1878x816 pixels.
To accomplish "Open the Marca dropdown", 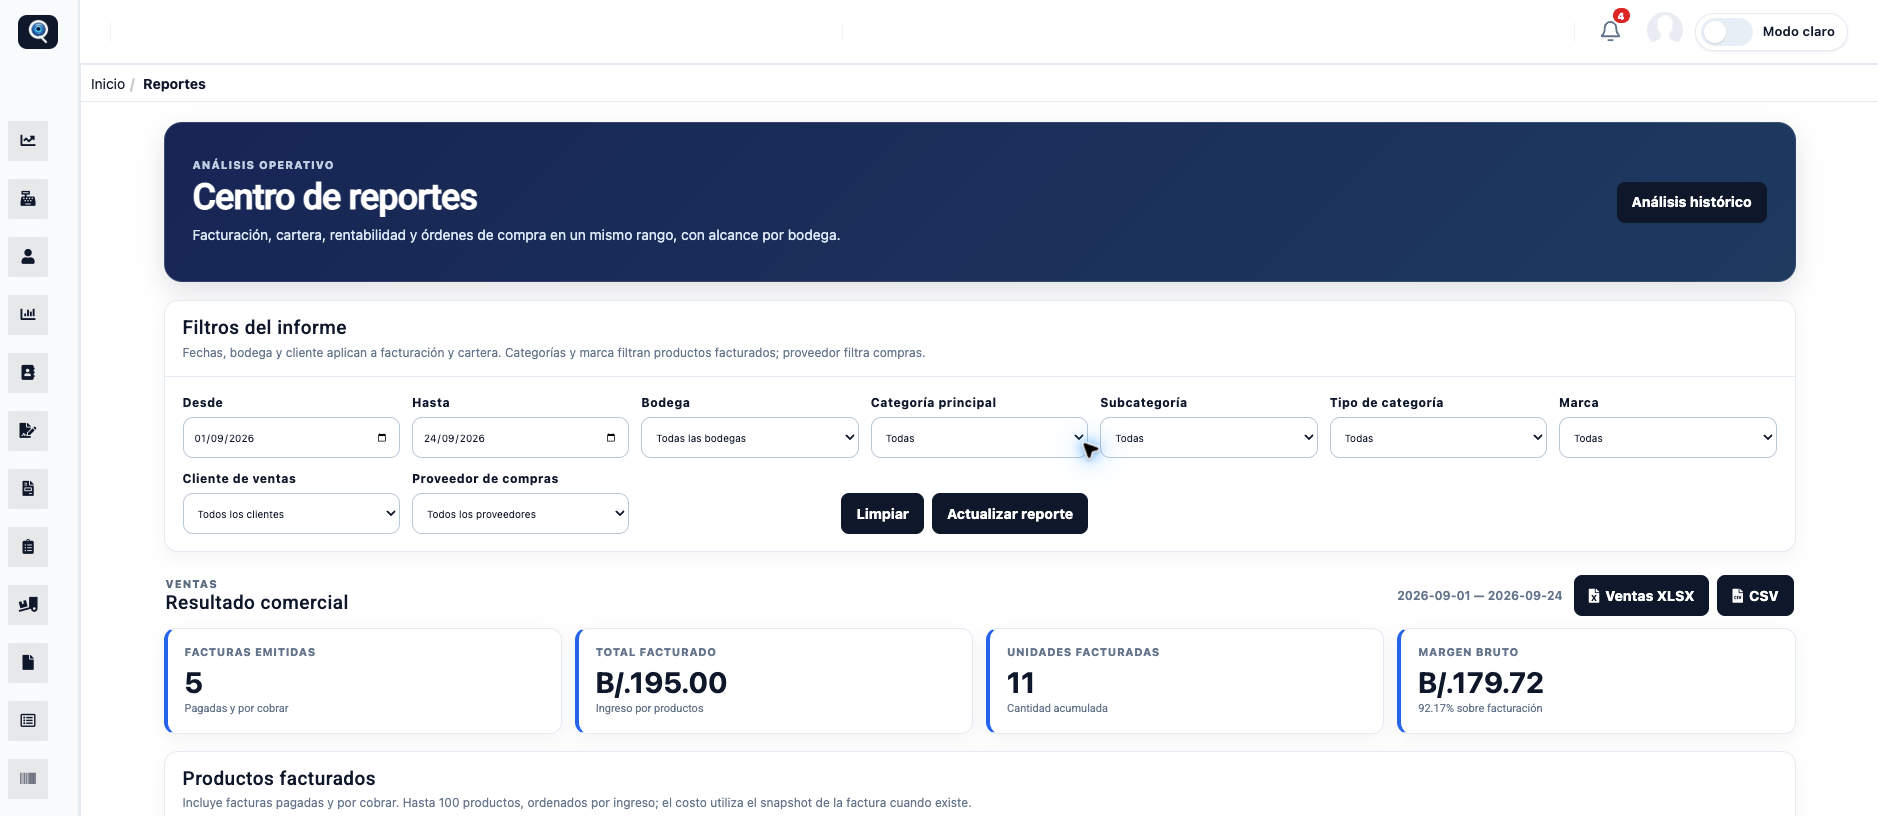I will tap(1668, 438).
